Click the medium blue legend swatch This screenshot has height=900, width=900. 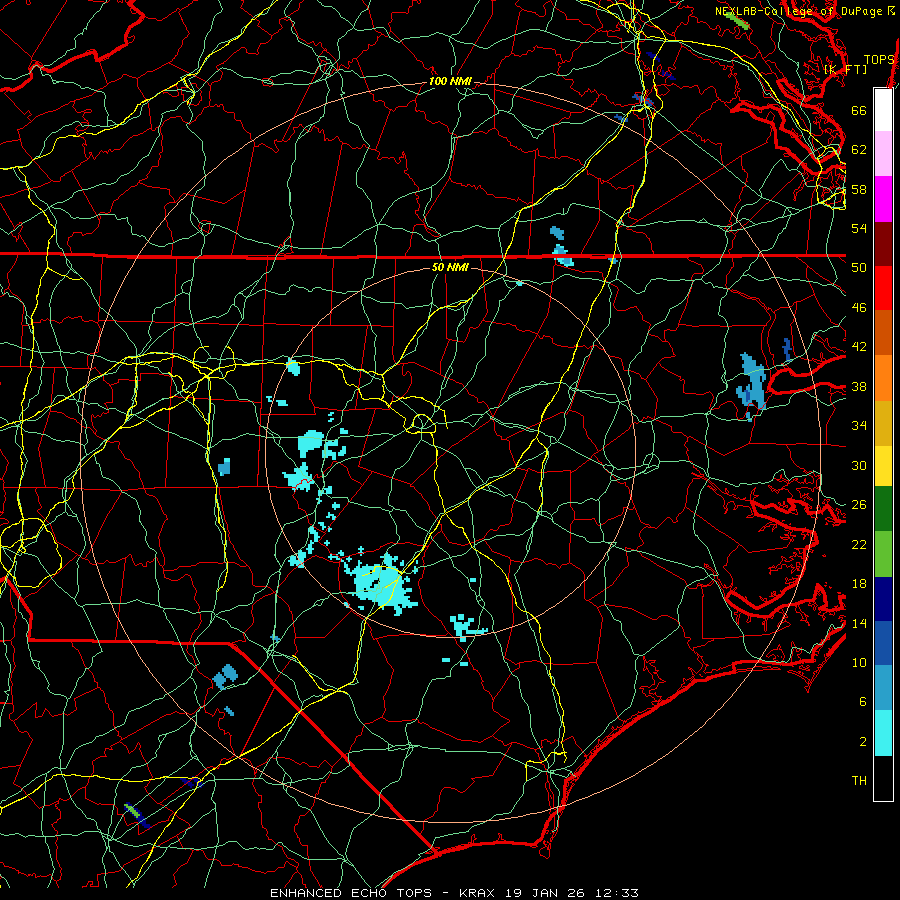883,643
